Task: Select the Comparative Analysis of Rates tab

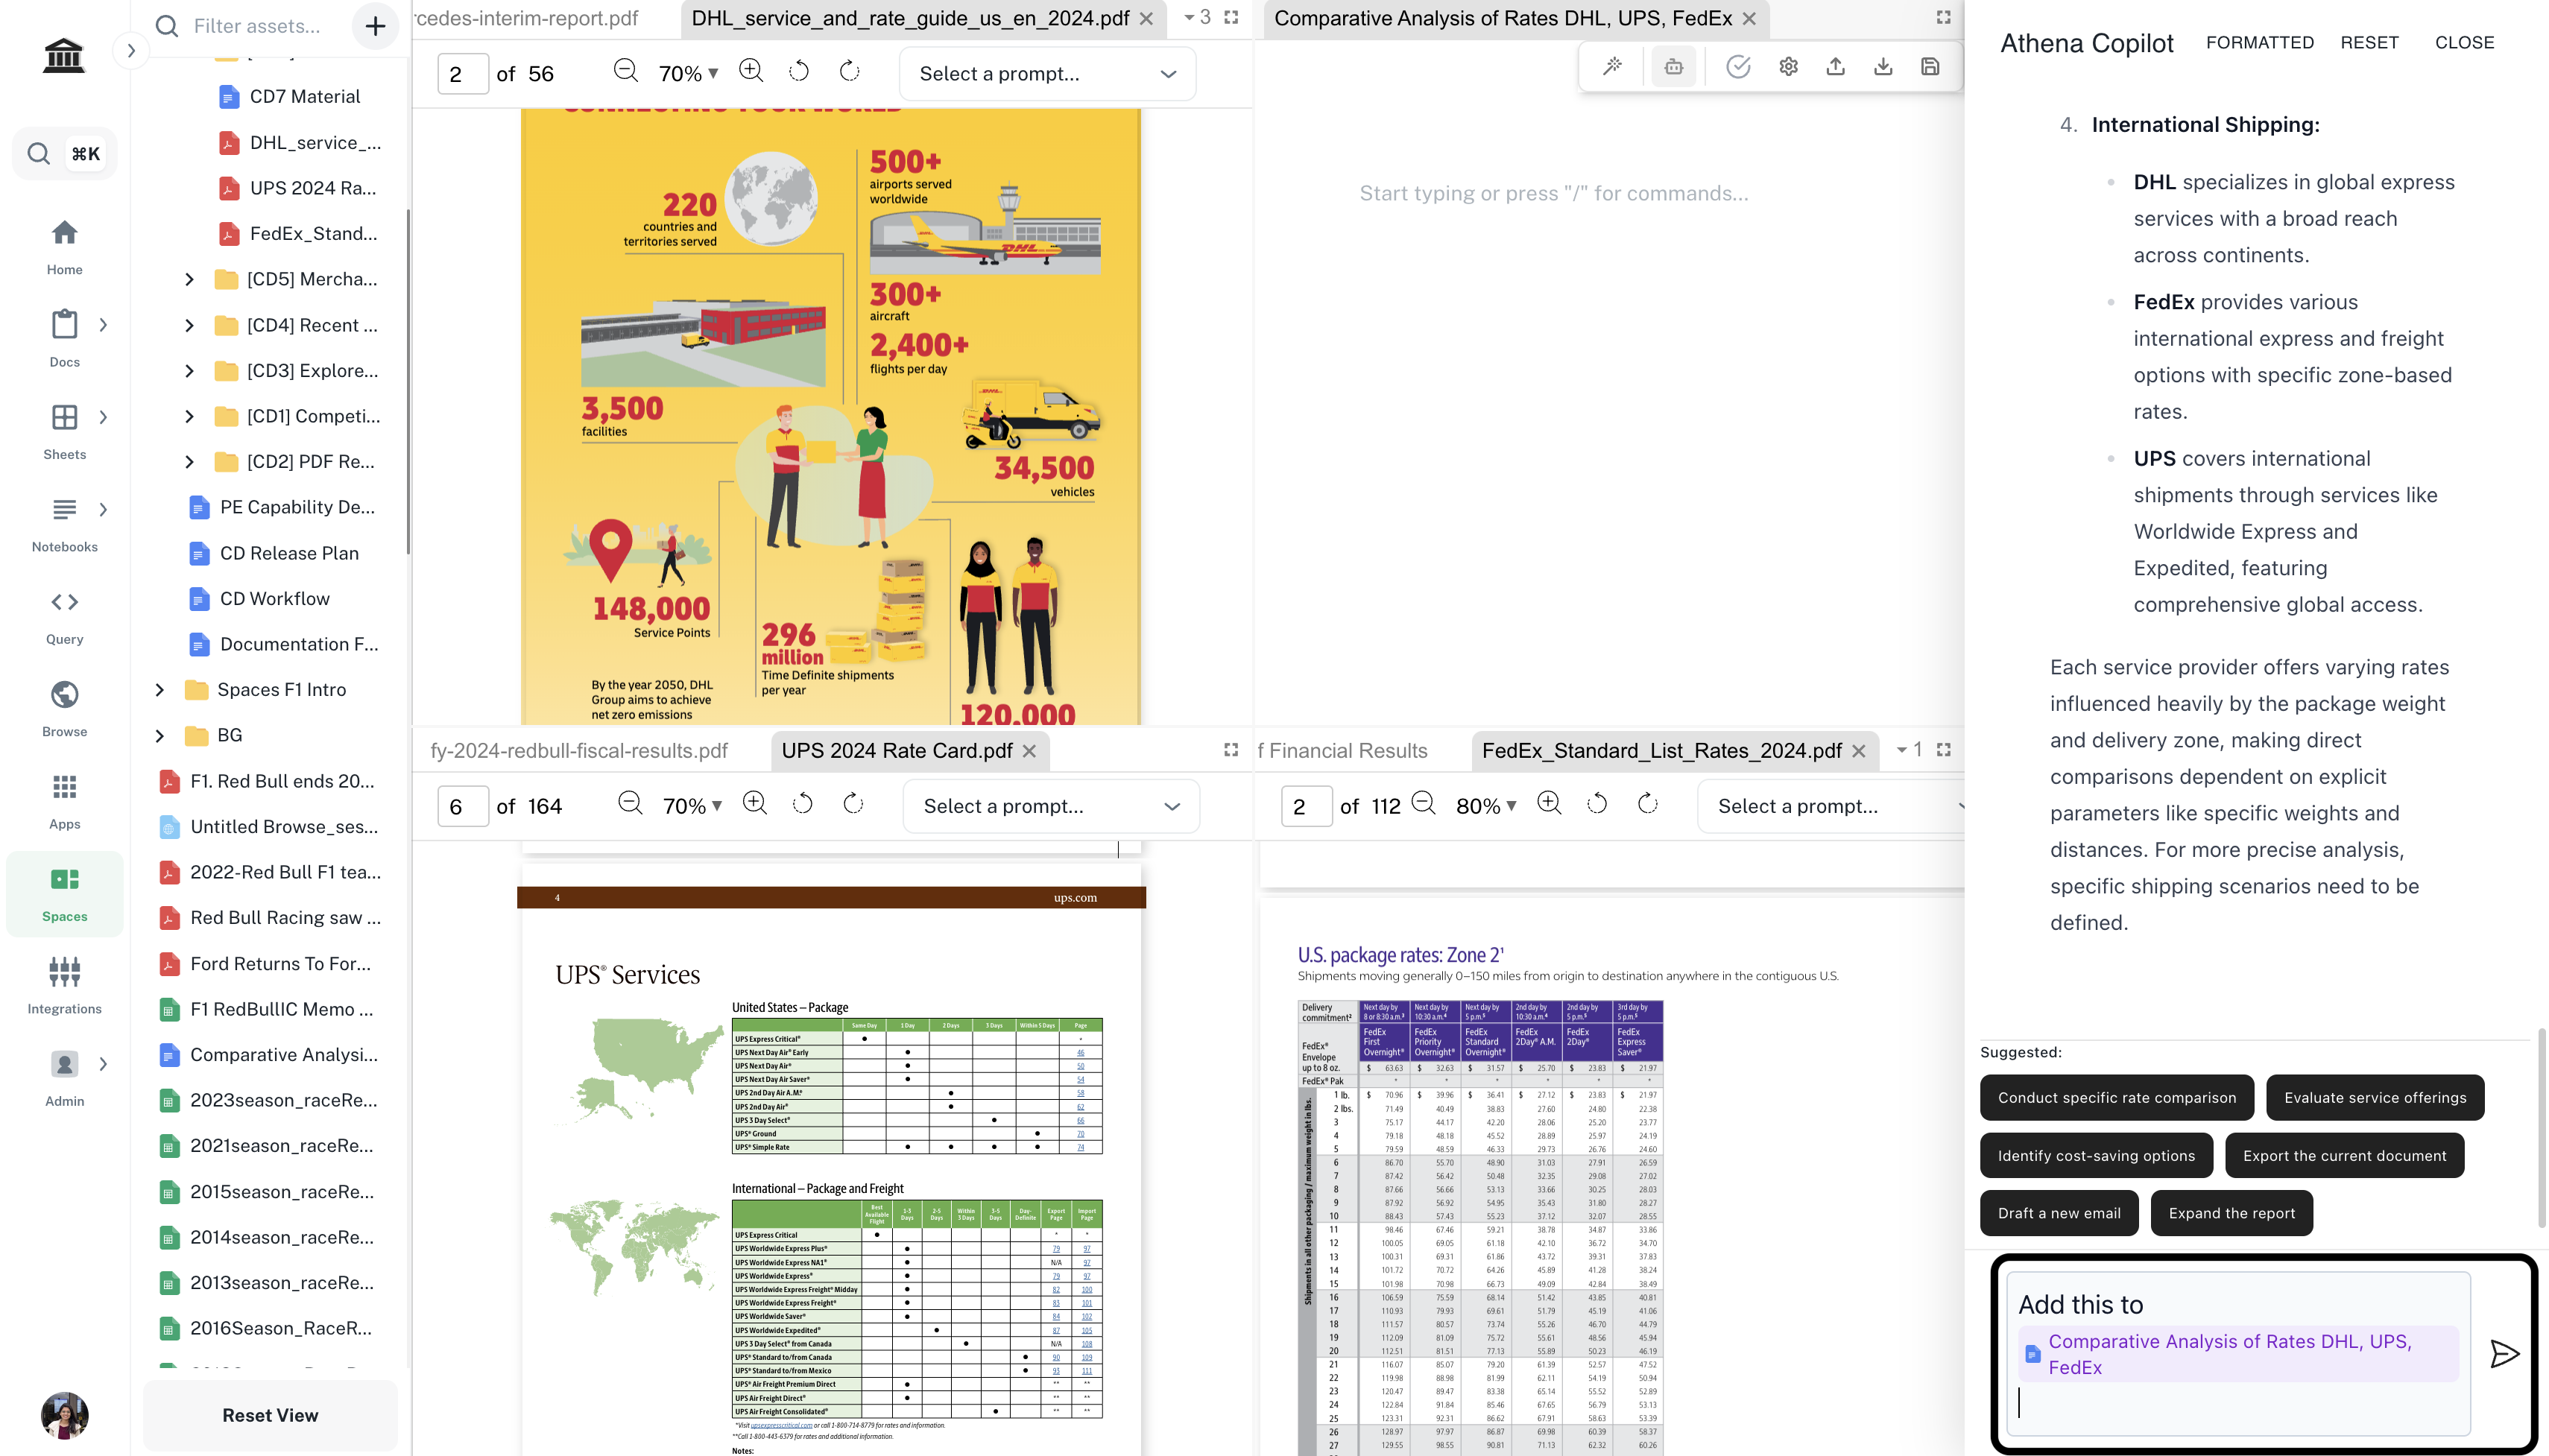Action: click(1503, 18)
